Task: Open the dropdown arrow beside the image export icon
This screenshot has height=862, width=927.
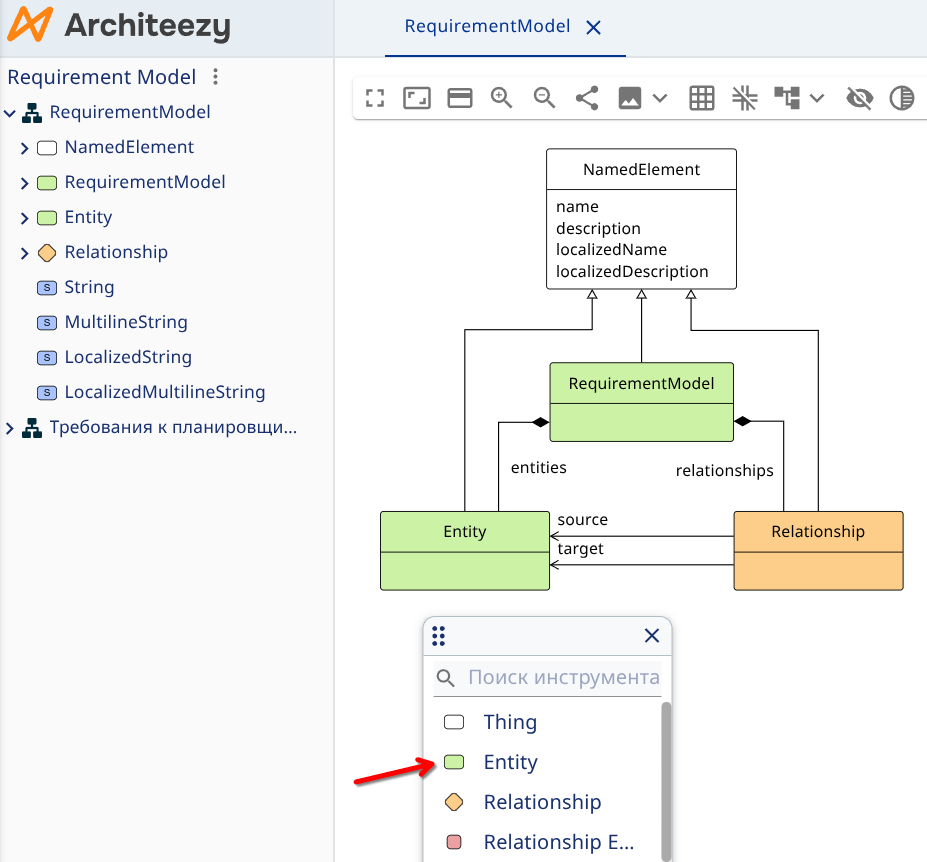Action: pos(659,98)
